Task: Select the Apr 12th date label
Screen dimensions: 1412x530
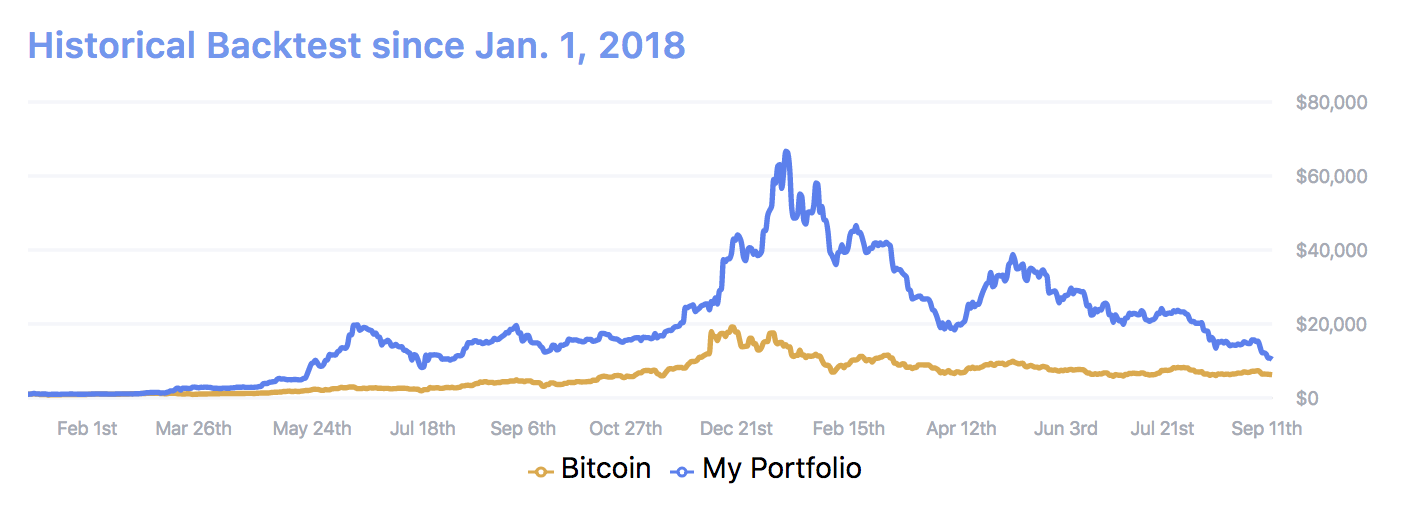Action: click(x=961, y=429)
